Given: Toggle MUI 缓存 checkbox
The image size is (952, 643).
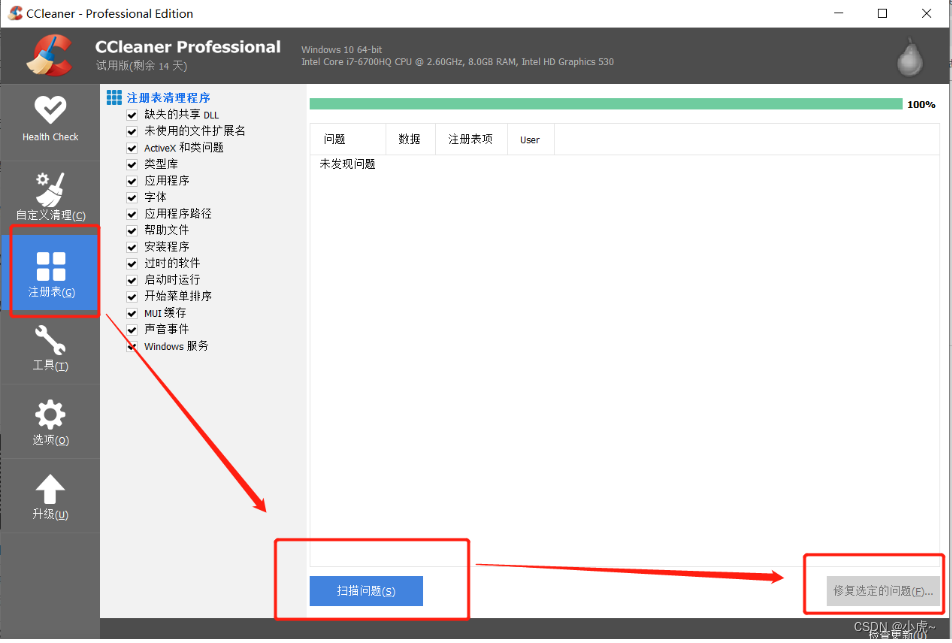Looking at the screenshot, I should (x=132, y=313).
